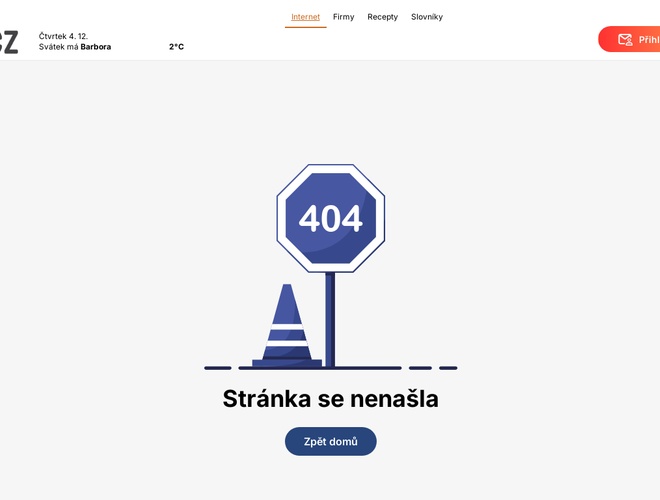Click the empty header area right of Slovníky

tap(520, 17)
